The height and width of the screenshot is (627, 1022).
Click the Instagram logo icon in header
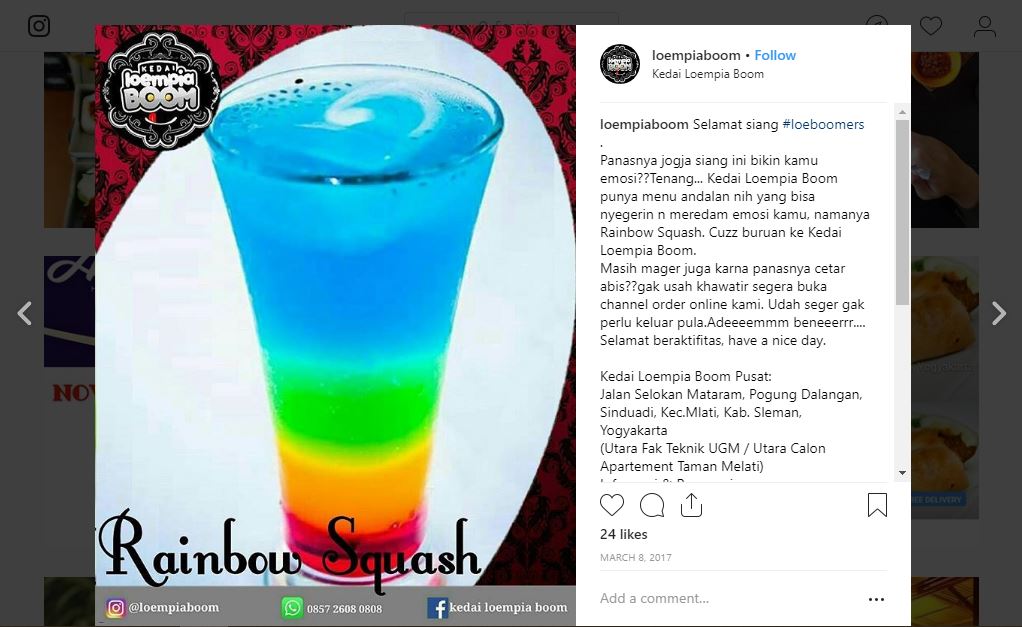(39, 26)
